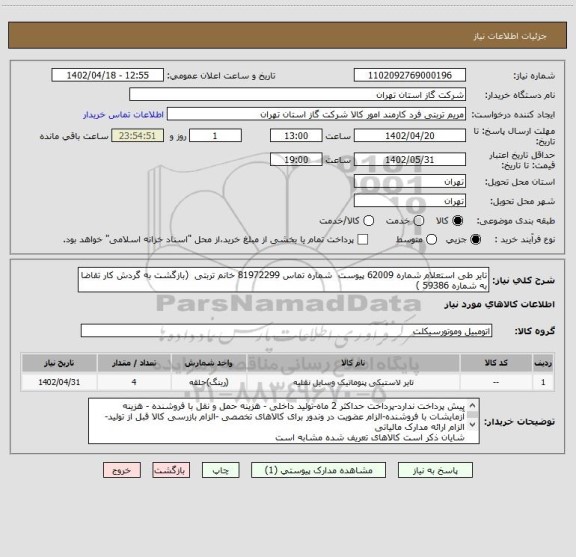Click the remaining days field showing 1

point(215,136)
